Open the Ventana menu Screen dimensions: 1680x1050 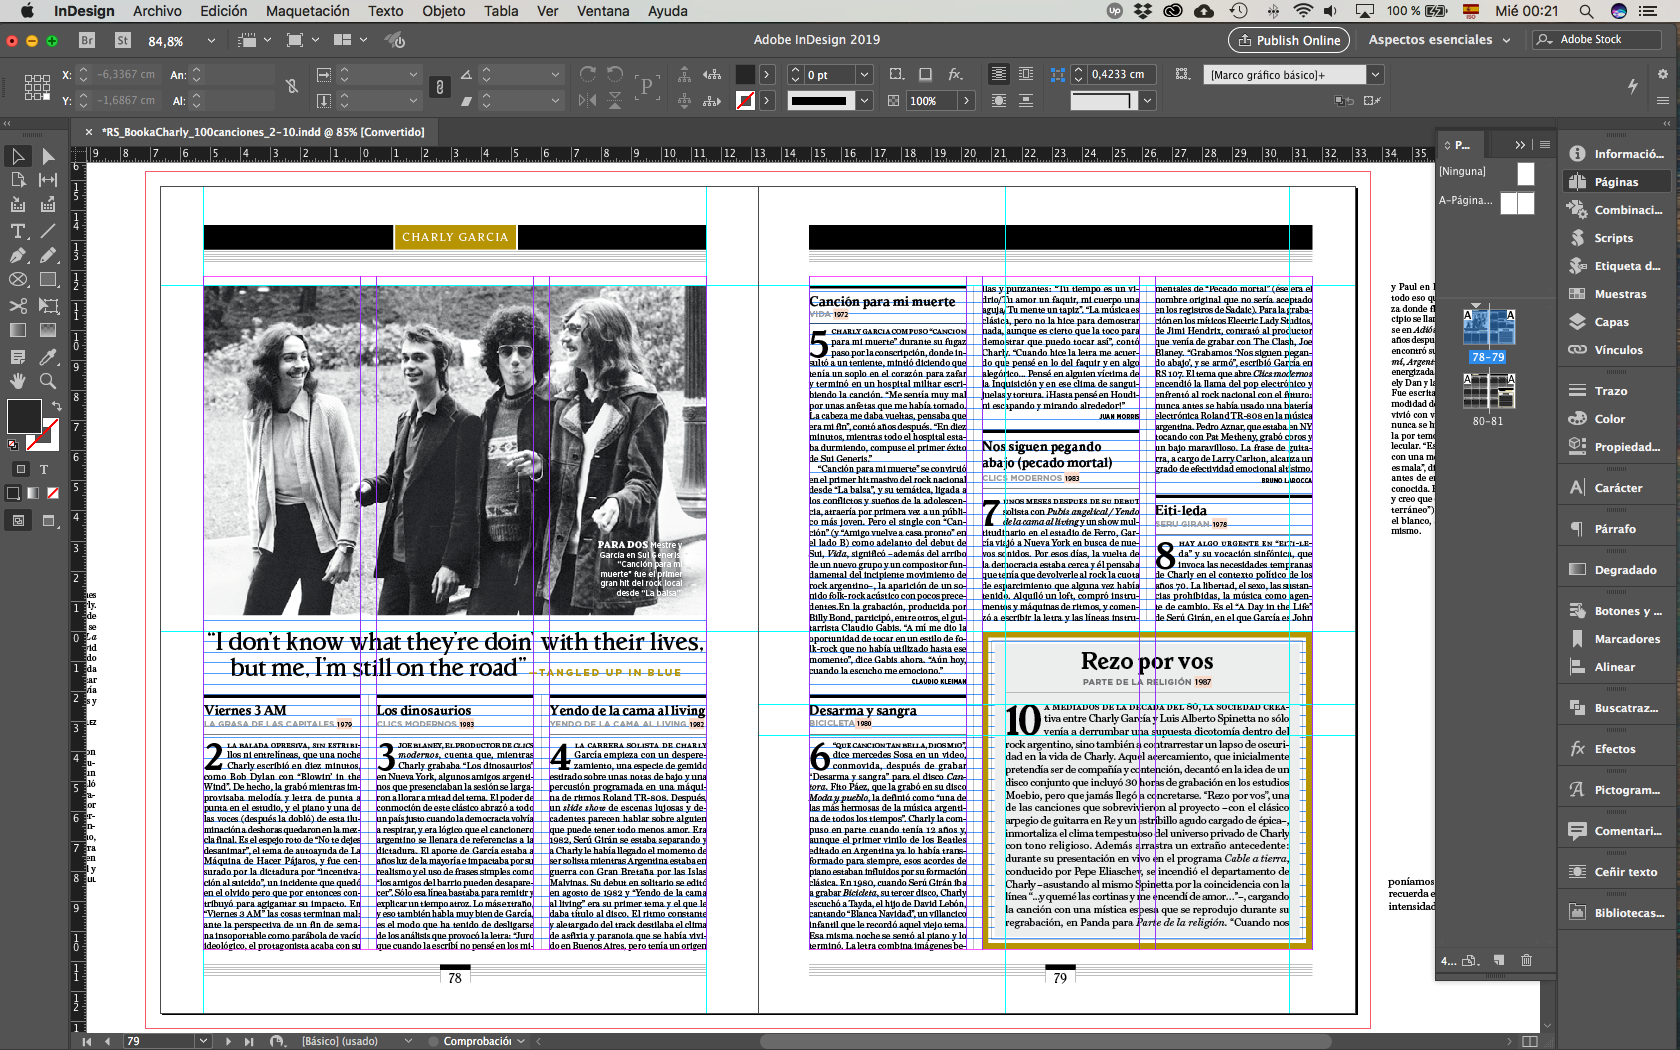pos(603,11)
